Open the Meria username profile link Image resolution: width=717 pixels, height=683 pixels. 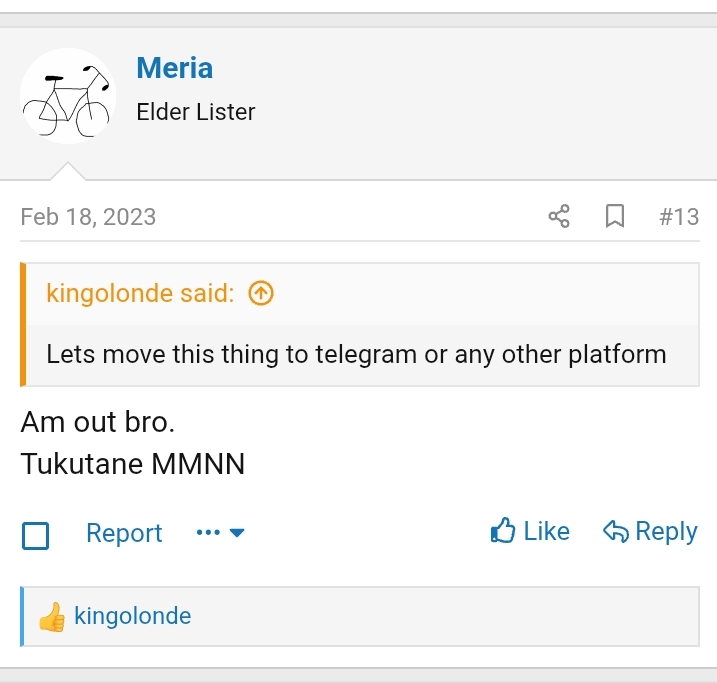tap(174, 68)
